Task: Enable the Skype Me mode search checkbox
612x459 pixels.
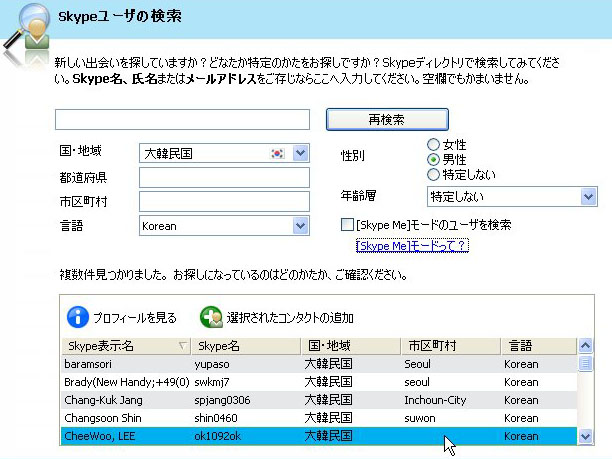Action: coord(347,225)
